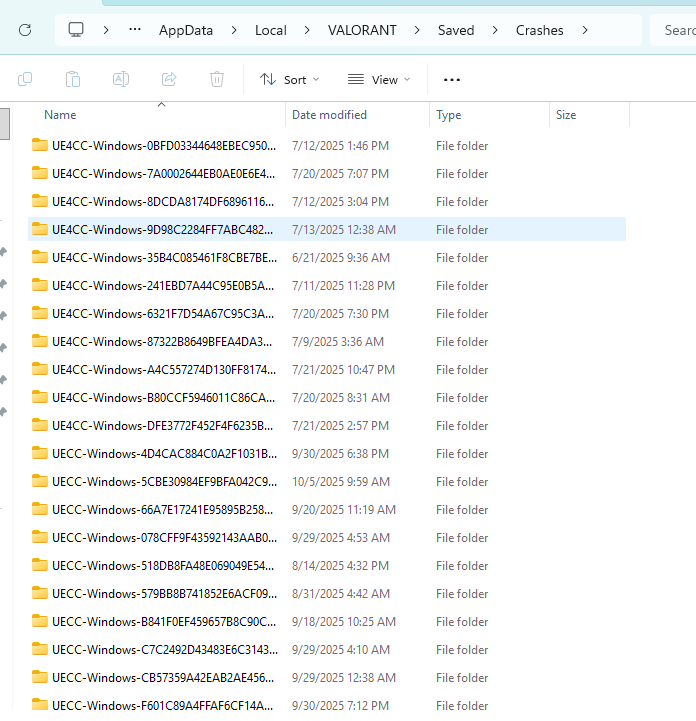Click folder icon of UECC-Windows-518DB8 row
696x721 pixels.
(40, 565)
